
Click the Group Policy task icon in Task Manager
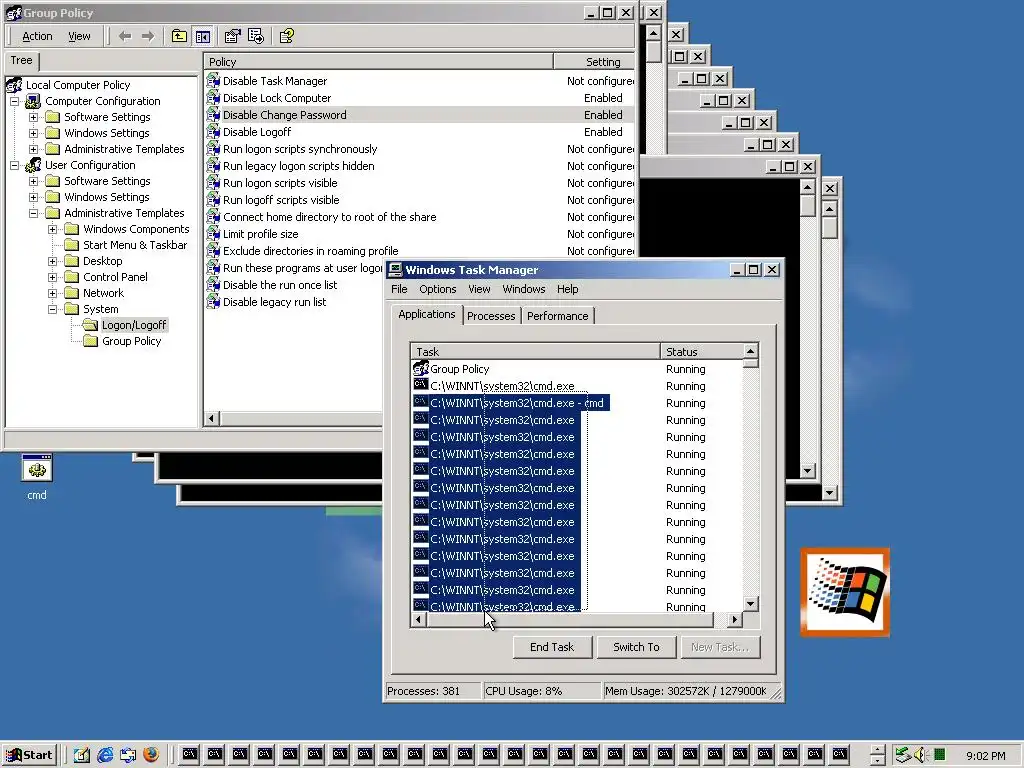[421, 368]
